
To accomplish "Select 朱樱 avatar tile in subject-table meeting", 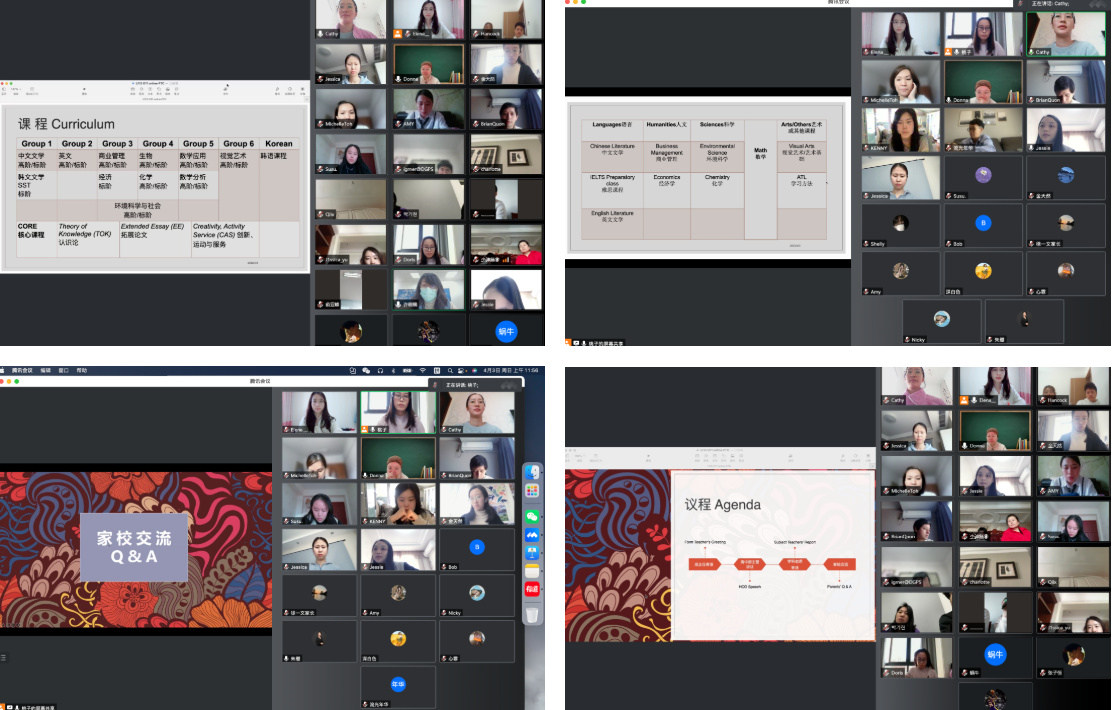I will 1024,322.
